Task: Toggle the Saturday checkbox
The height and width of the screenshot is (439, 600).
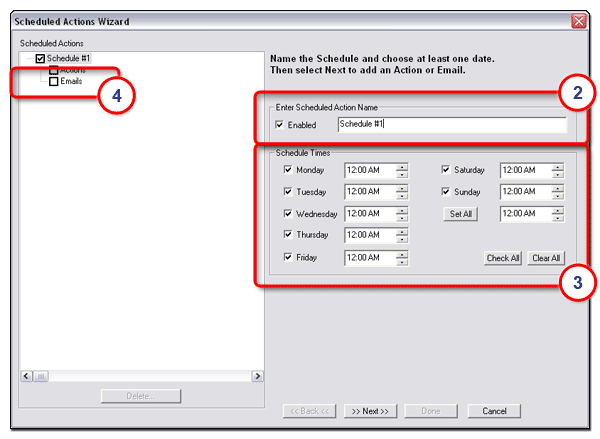Action: click(x=446, y=171)
